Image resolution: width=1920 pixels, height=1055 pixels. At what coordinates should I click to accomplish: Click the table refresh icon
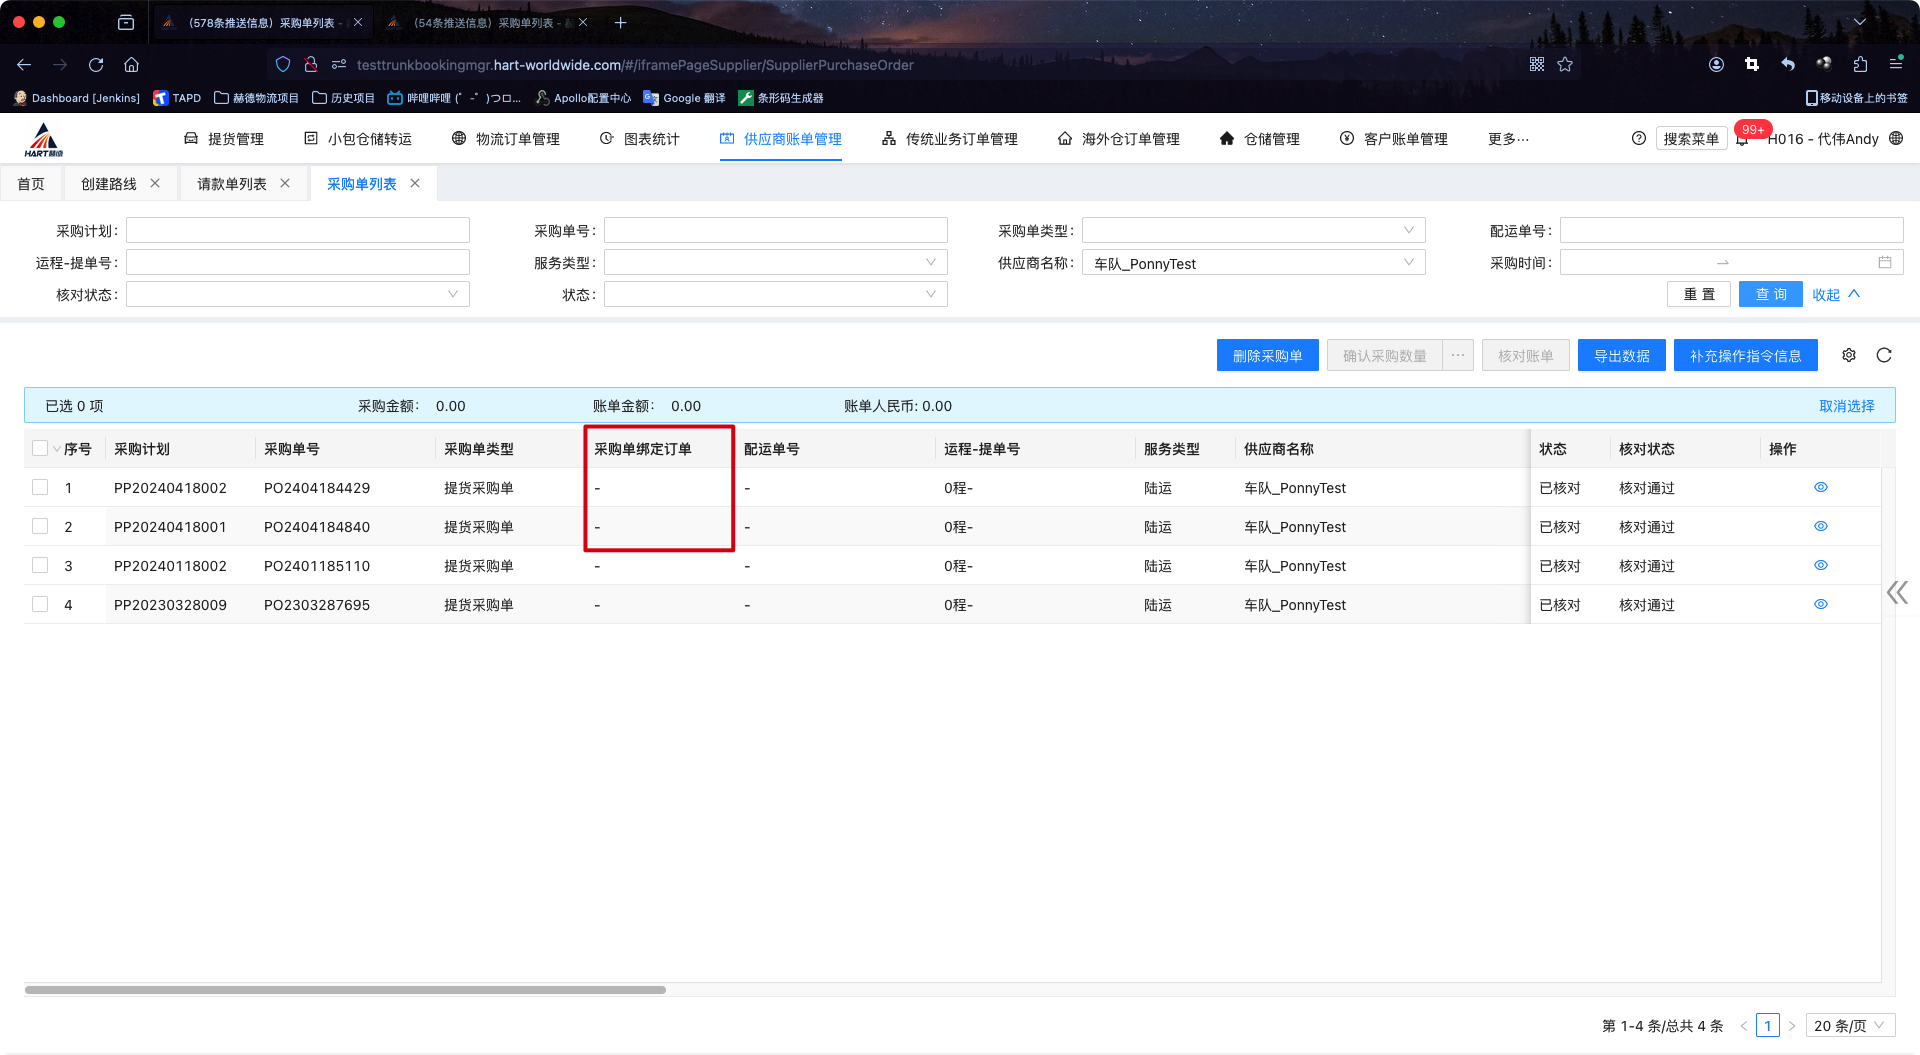(1884, 355)
